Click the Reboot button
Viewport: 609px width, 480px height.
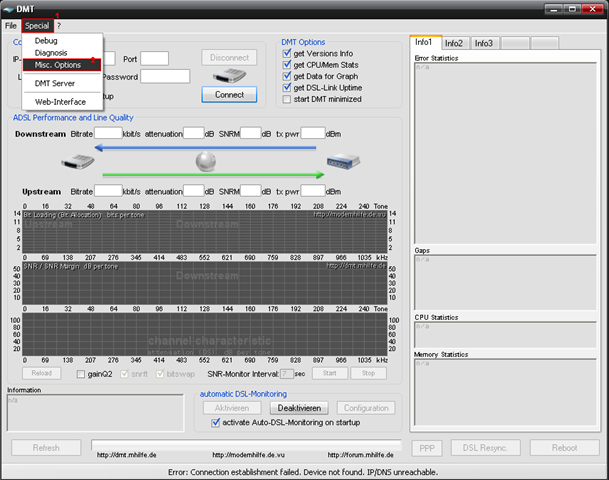565,448
